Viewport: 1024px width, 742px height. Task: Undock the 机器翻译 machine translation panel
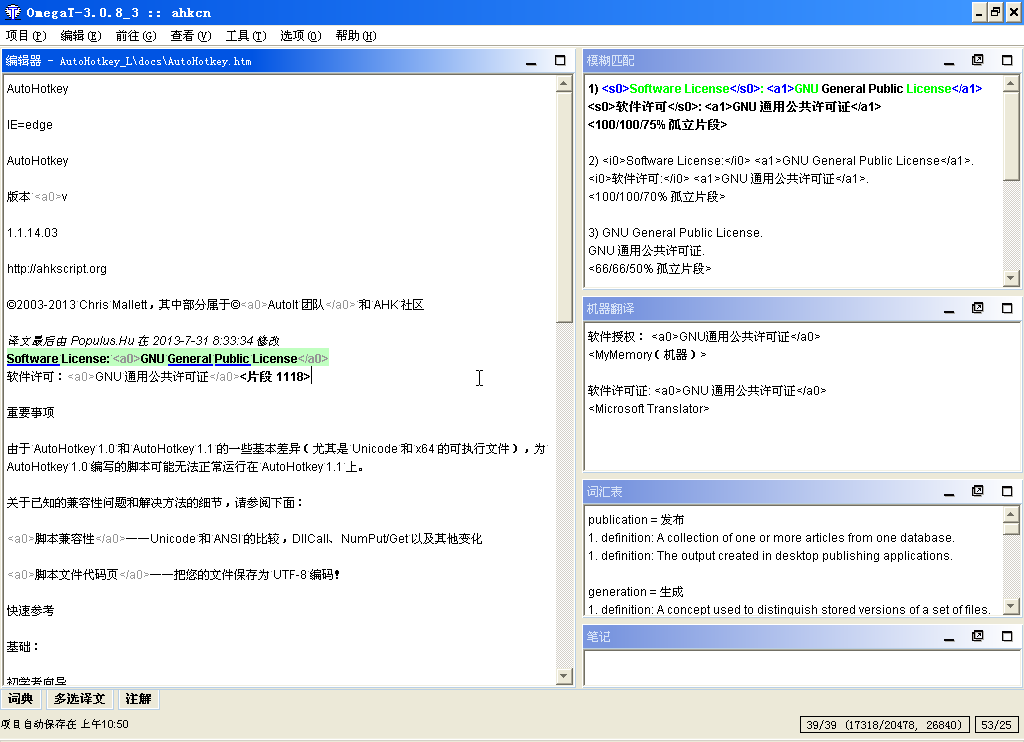[978, 308]
